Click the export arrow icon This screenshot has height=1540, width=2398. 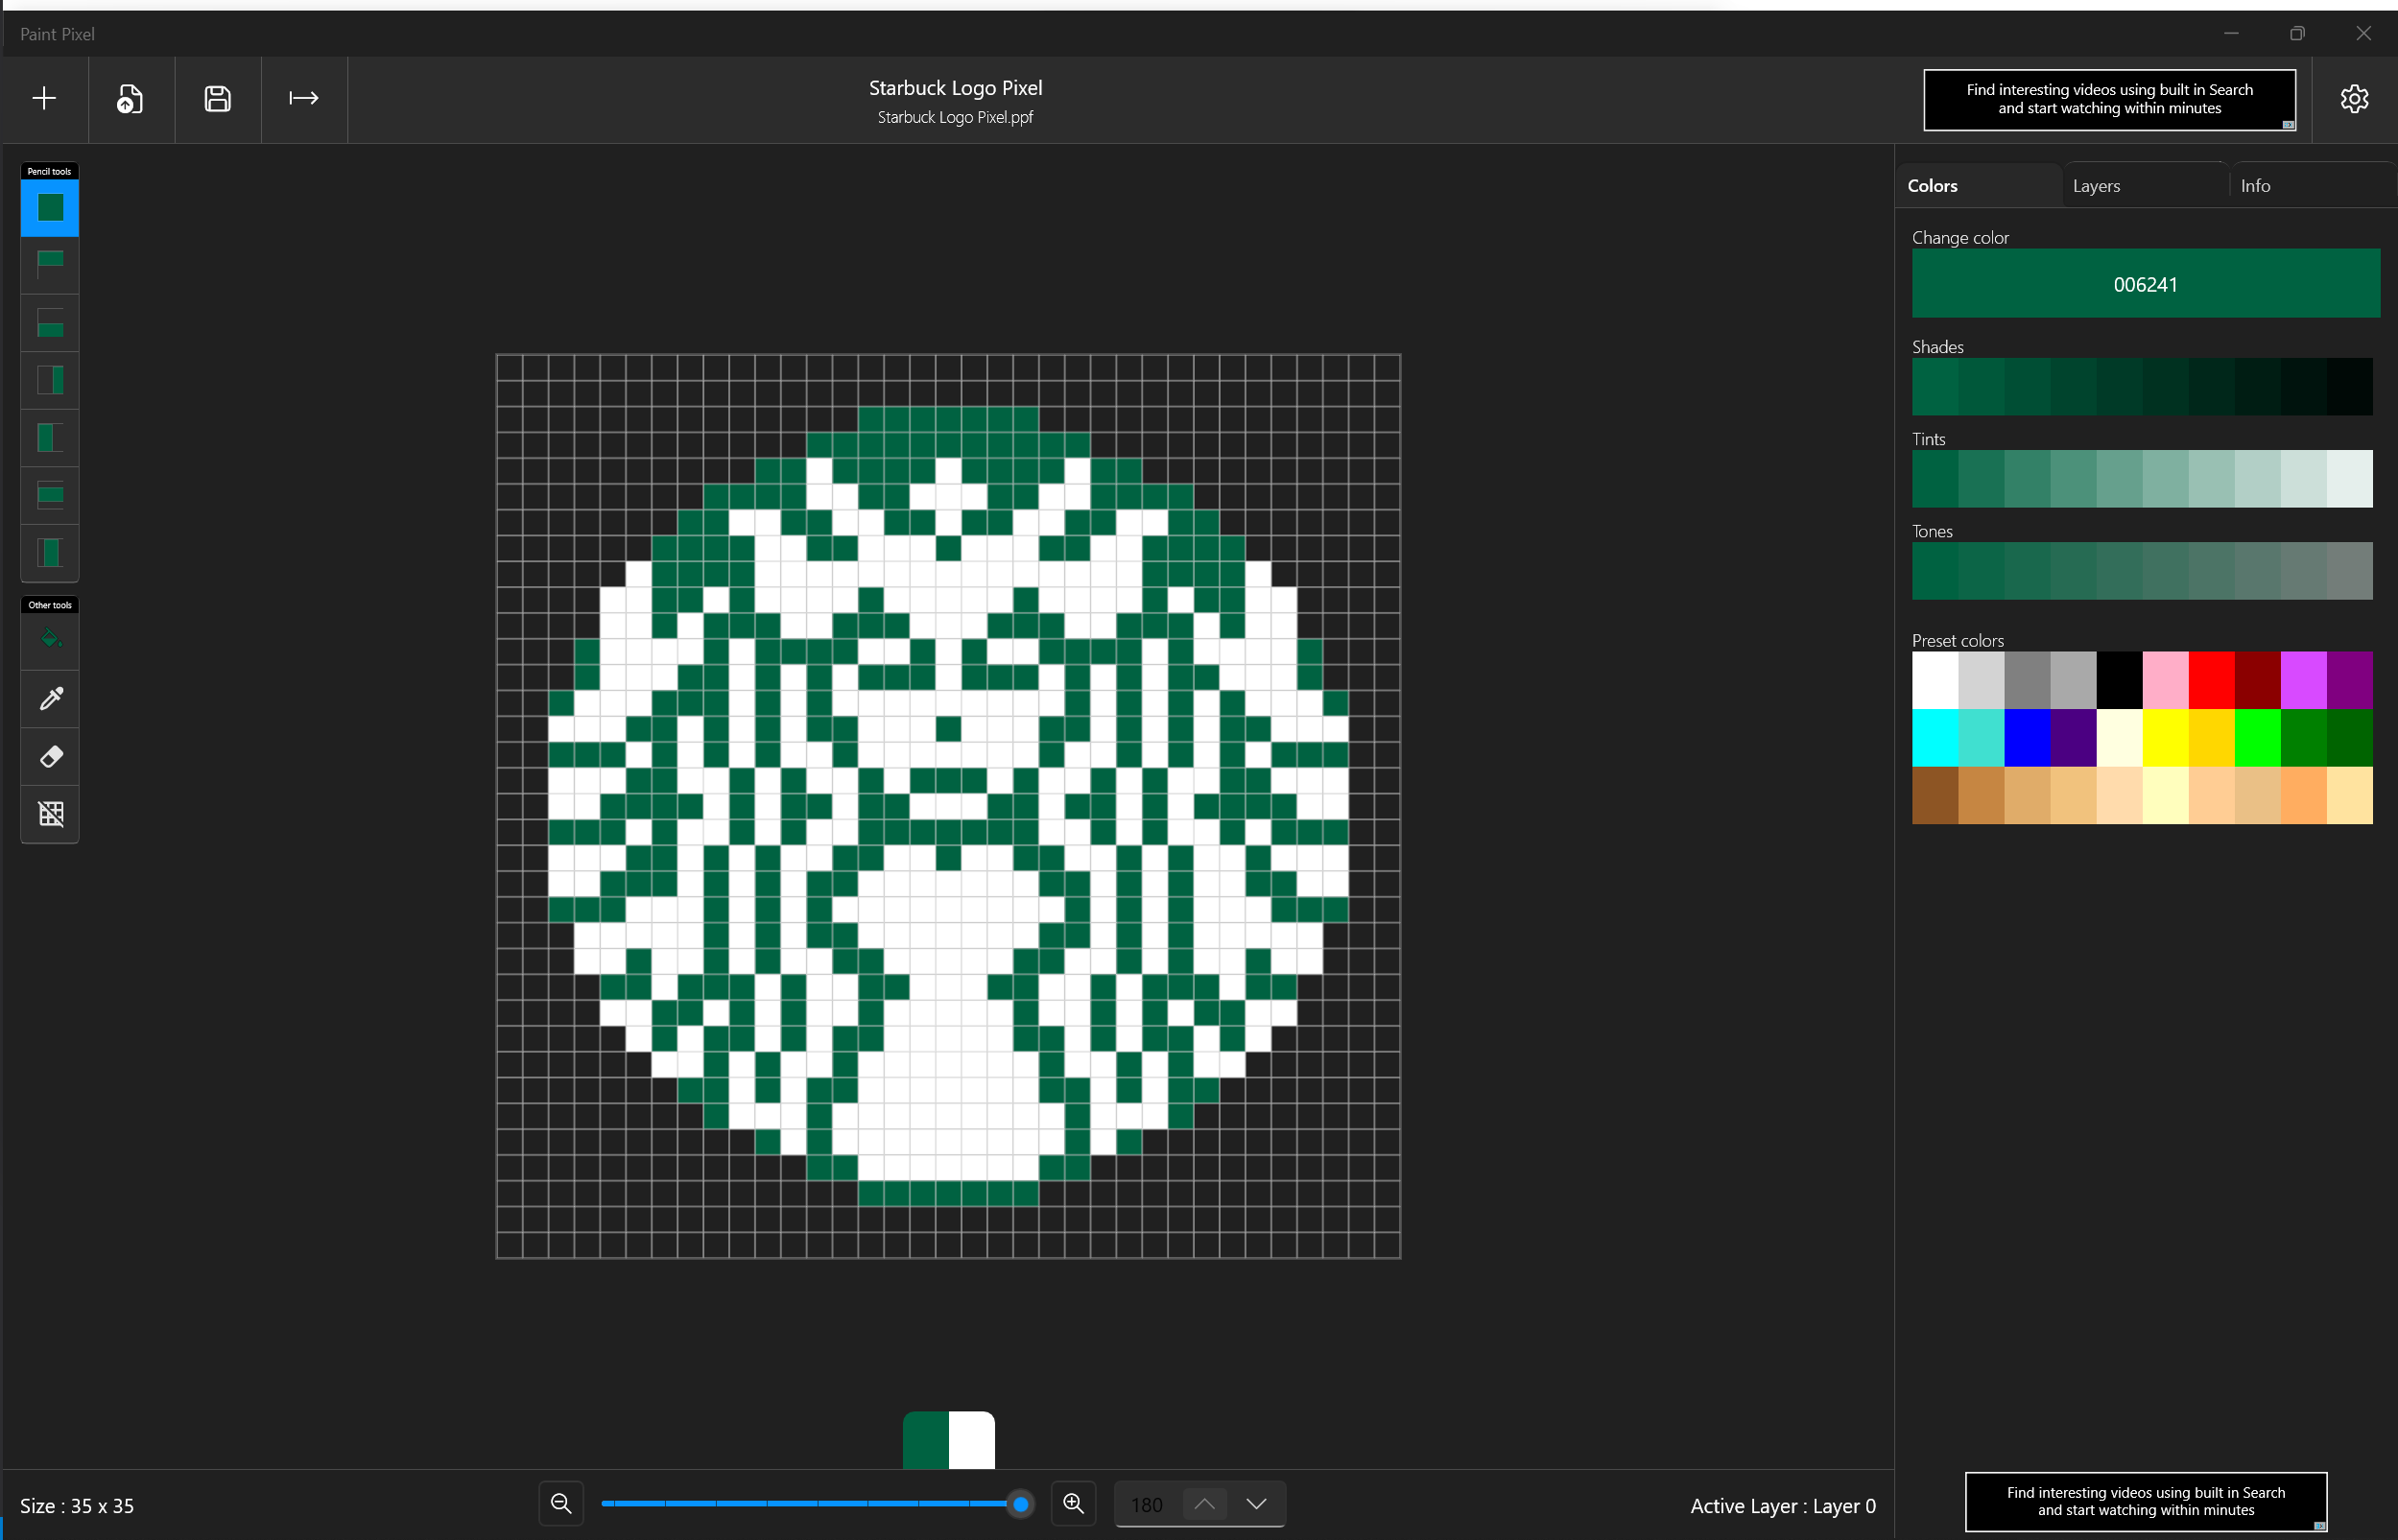coord(304,98)
